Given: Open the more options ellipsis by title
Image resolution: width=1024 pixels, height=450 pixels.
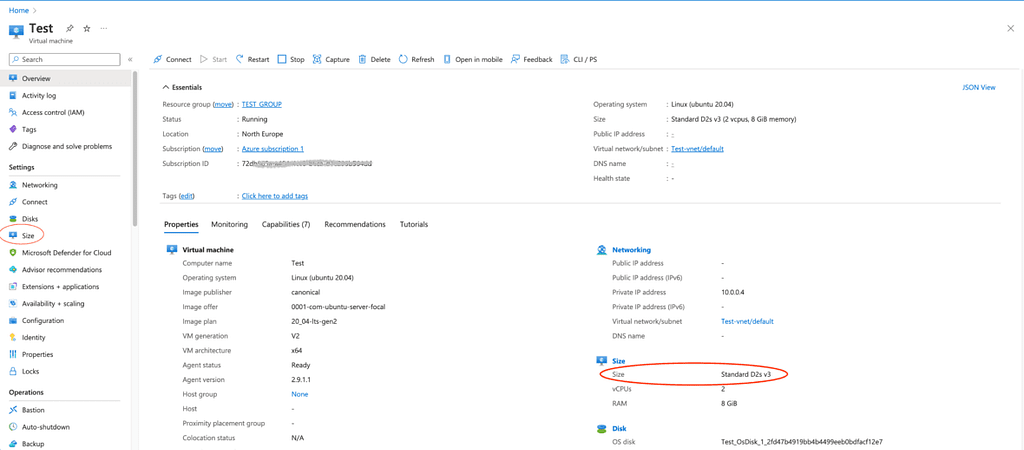Looking at the screenshot, I should coord(104,29).
